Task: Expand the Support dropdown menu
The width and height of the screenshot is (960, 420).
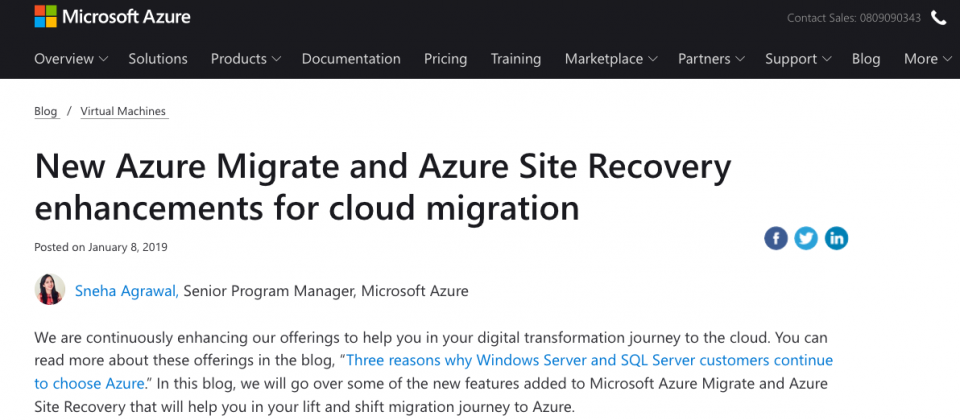Action: pyautogui.click(x=798, y=59)
